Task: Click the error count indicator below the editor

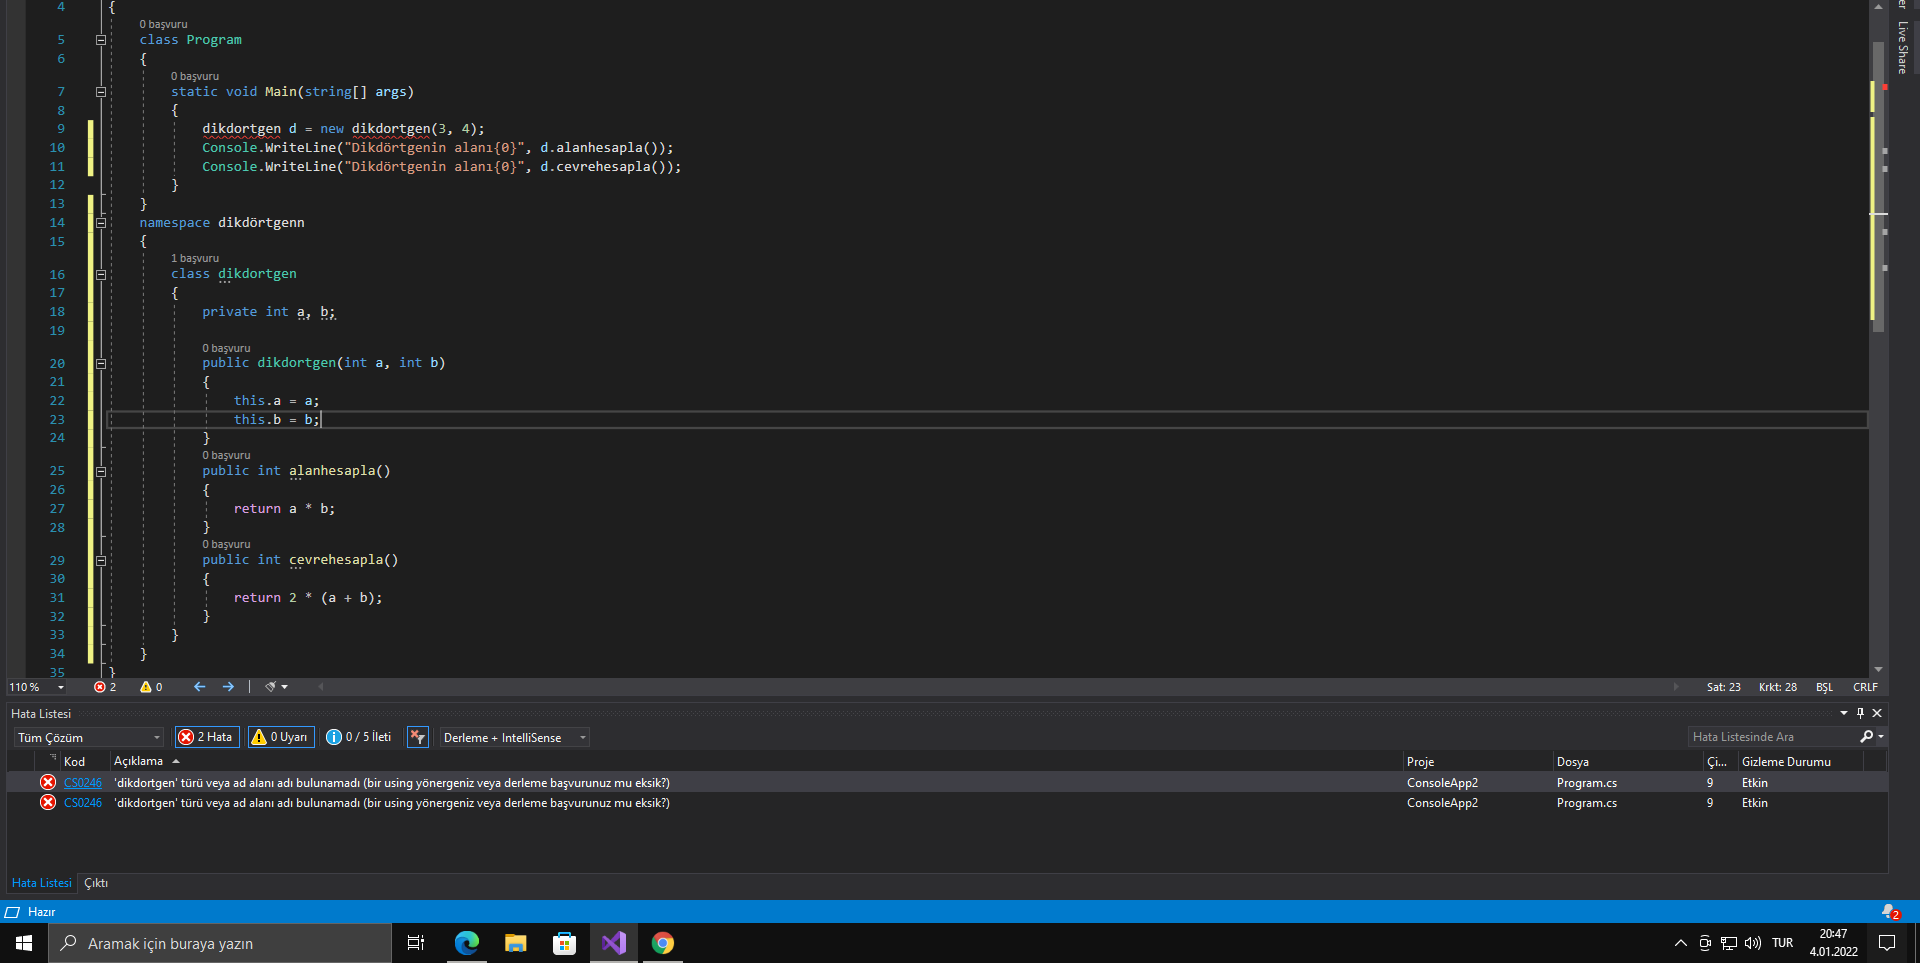Action: pyautogui.click(x=105, y=687)
